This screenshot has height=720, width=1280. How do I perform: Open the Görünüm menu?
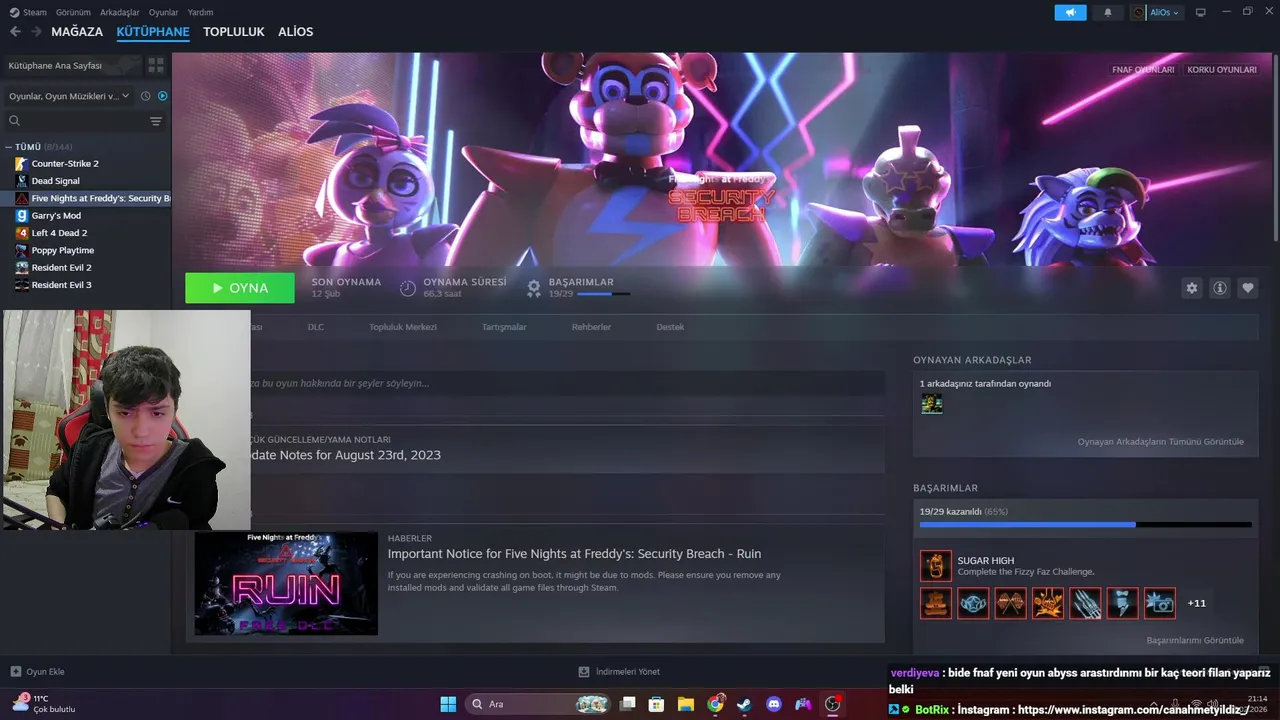(x=74, y=13)
